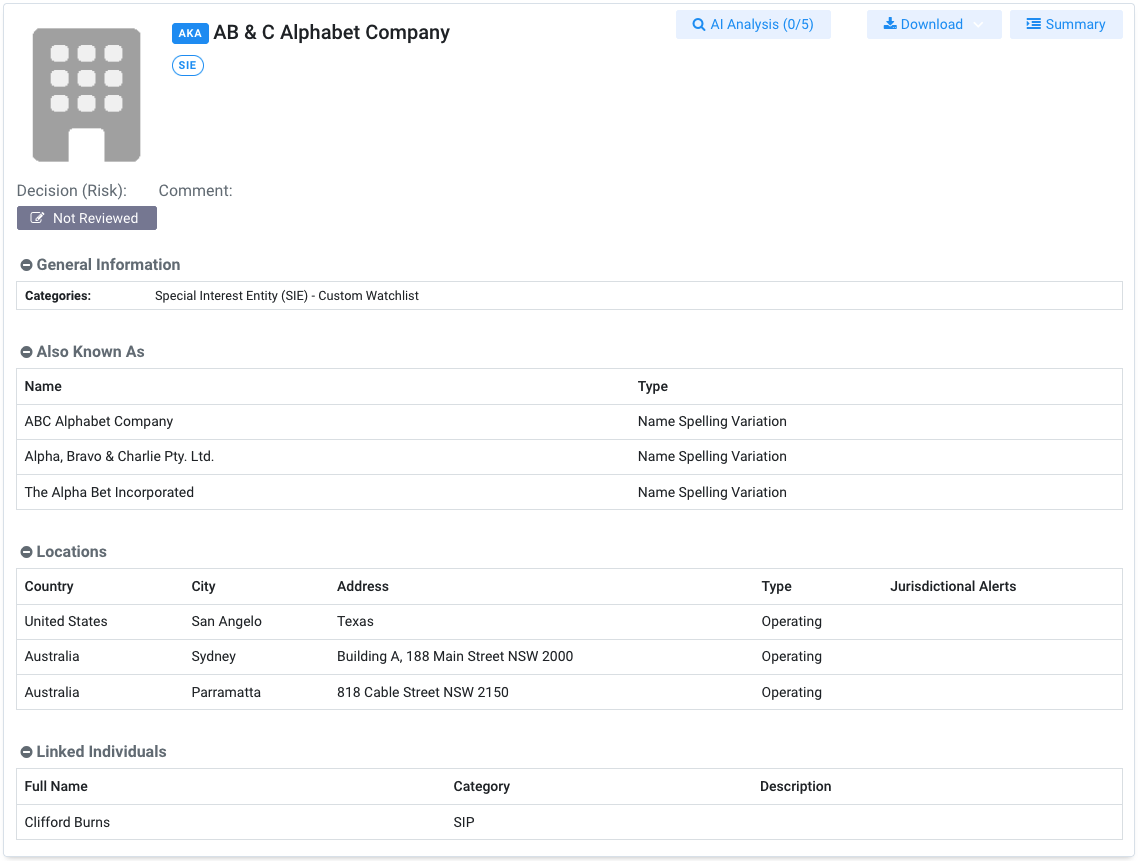Click the Linked Individuals 'Category' header

482,786
